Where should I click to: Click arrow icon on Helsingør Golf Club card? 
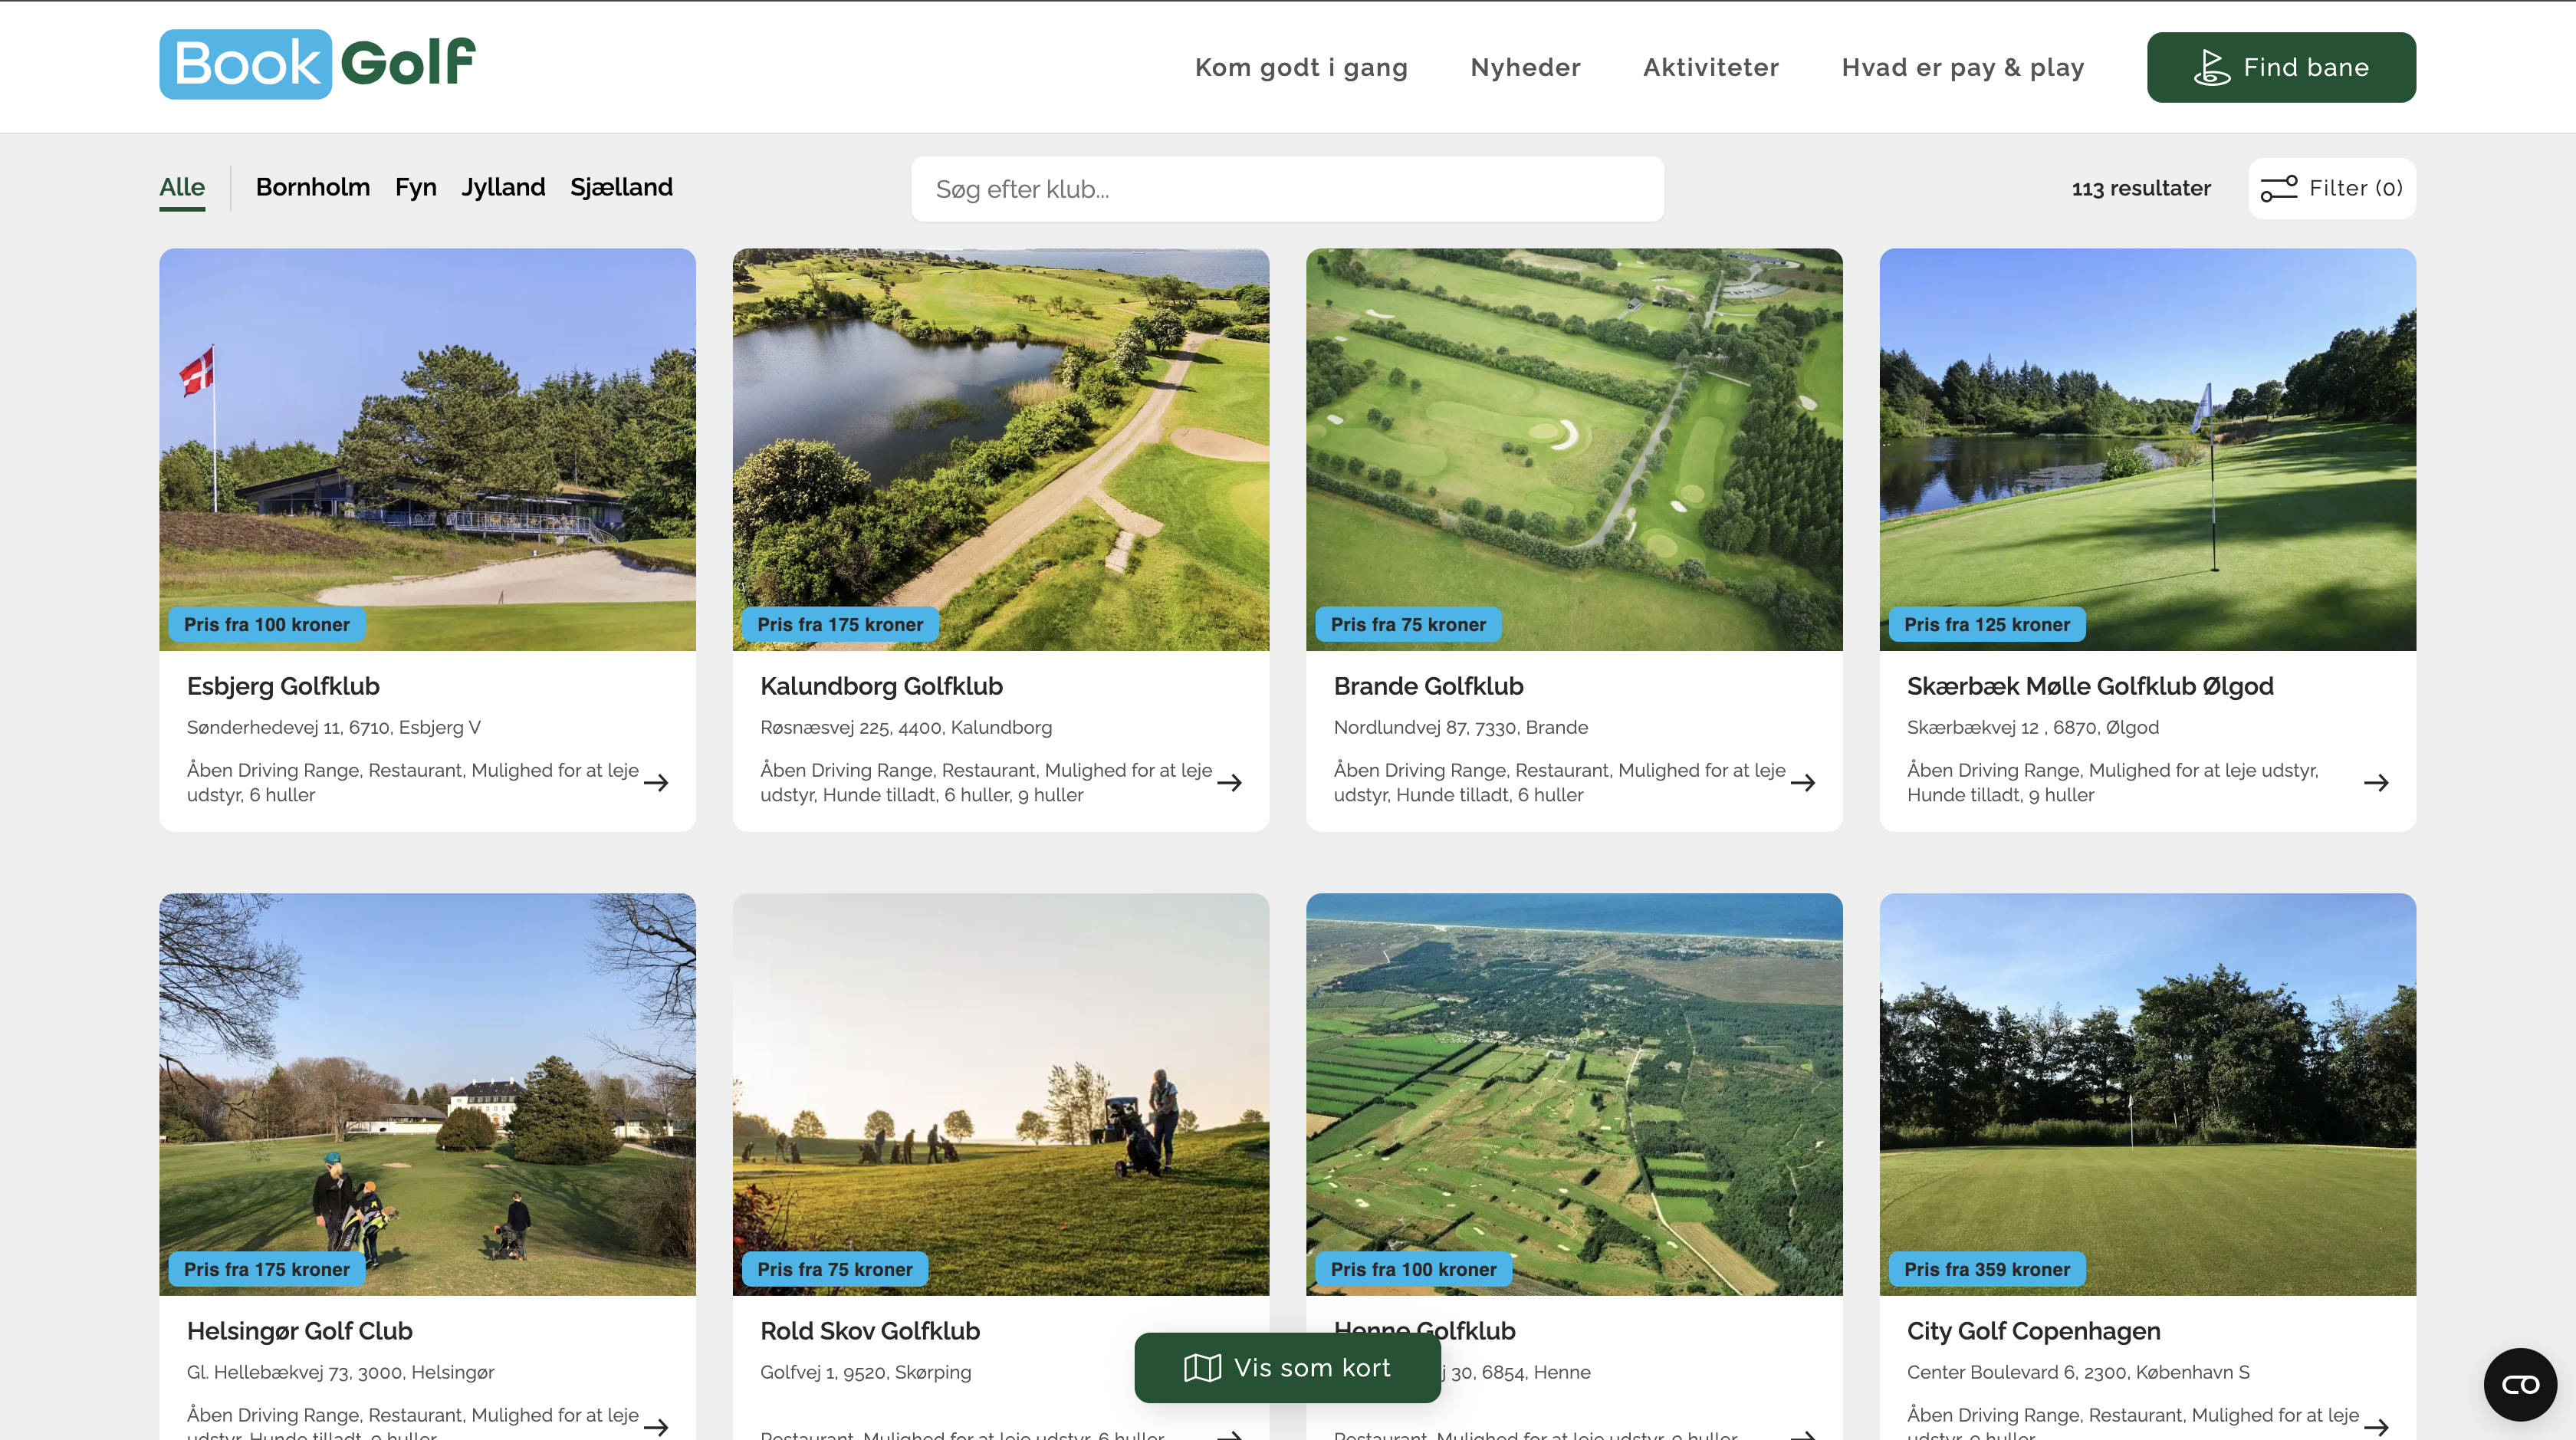[x=656, y=1426]
